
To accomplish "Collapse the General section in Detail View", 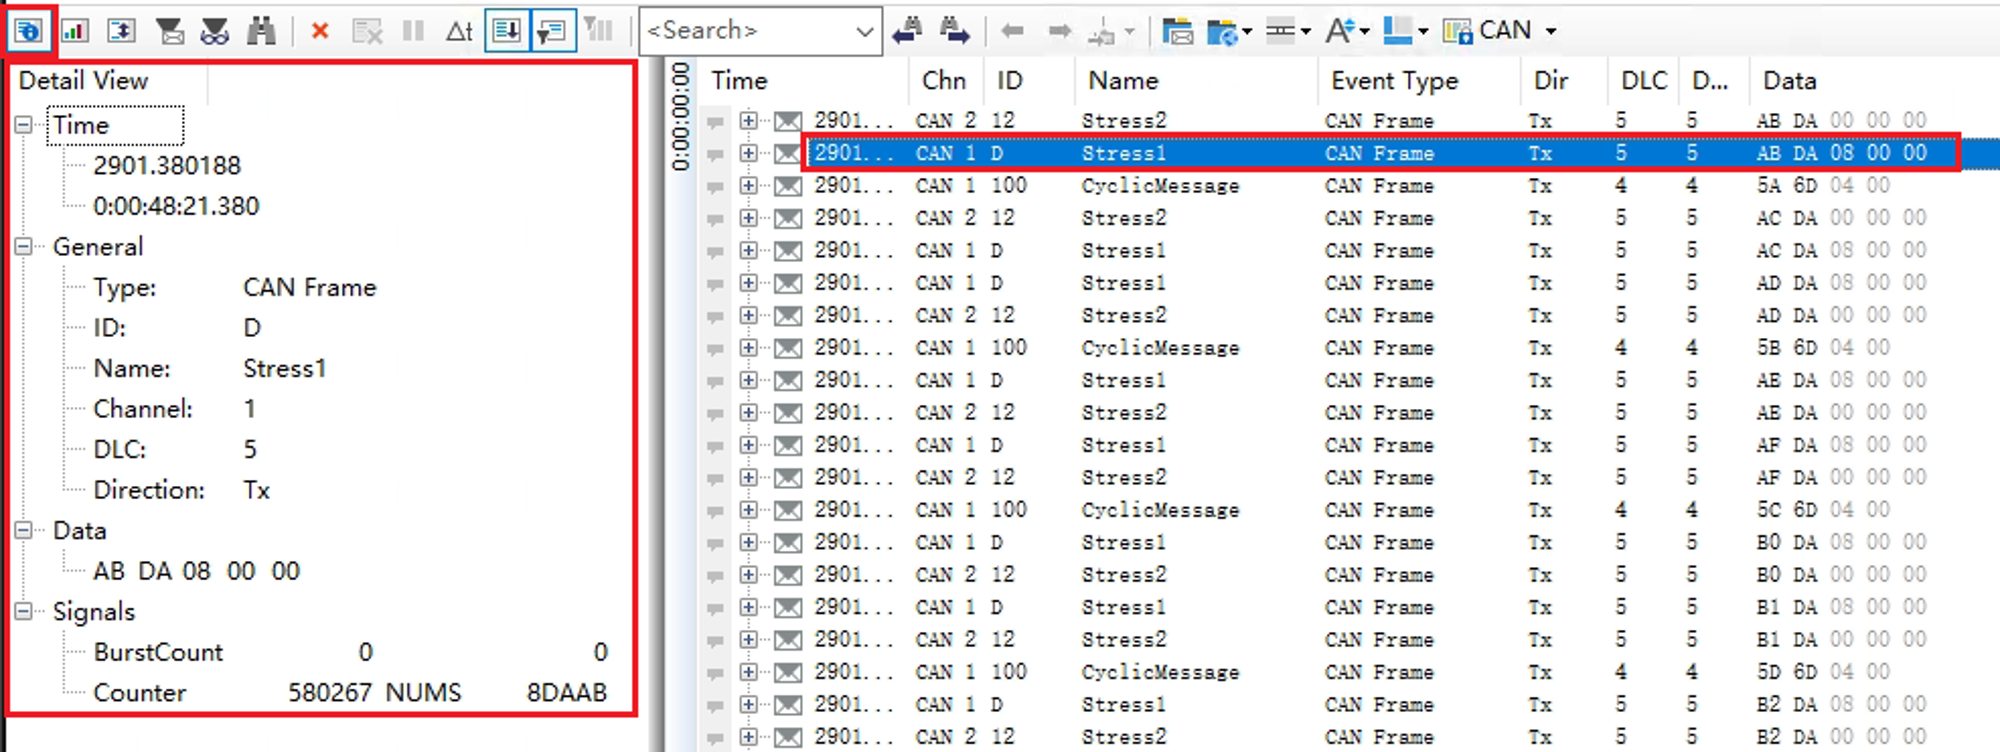I will pos(24,247).
